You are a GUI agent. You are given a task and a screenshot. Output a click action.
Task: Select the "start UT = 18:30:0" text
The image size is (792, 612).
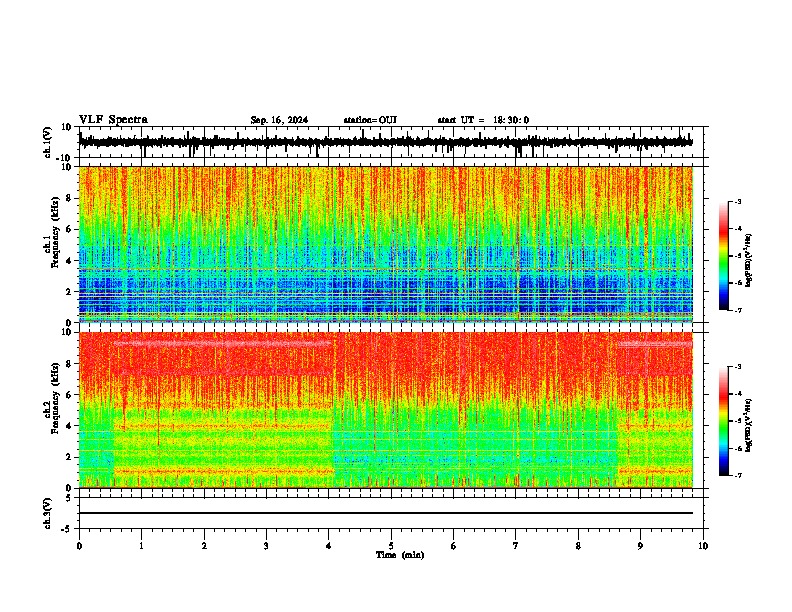[x=483, y=120]
